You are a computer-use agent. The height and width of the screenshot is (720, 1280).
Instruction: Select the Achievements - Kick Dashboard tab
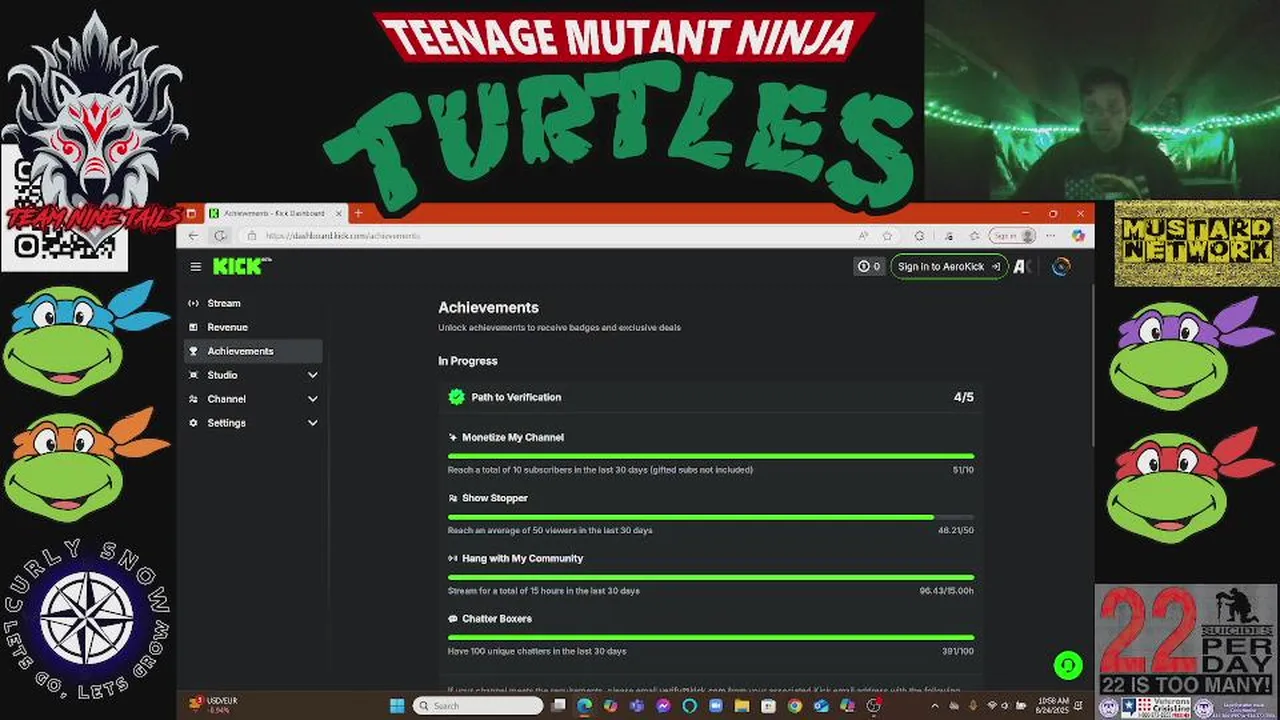(x=274, y=213)
